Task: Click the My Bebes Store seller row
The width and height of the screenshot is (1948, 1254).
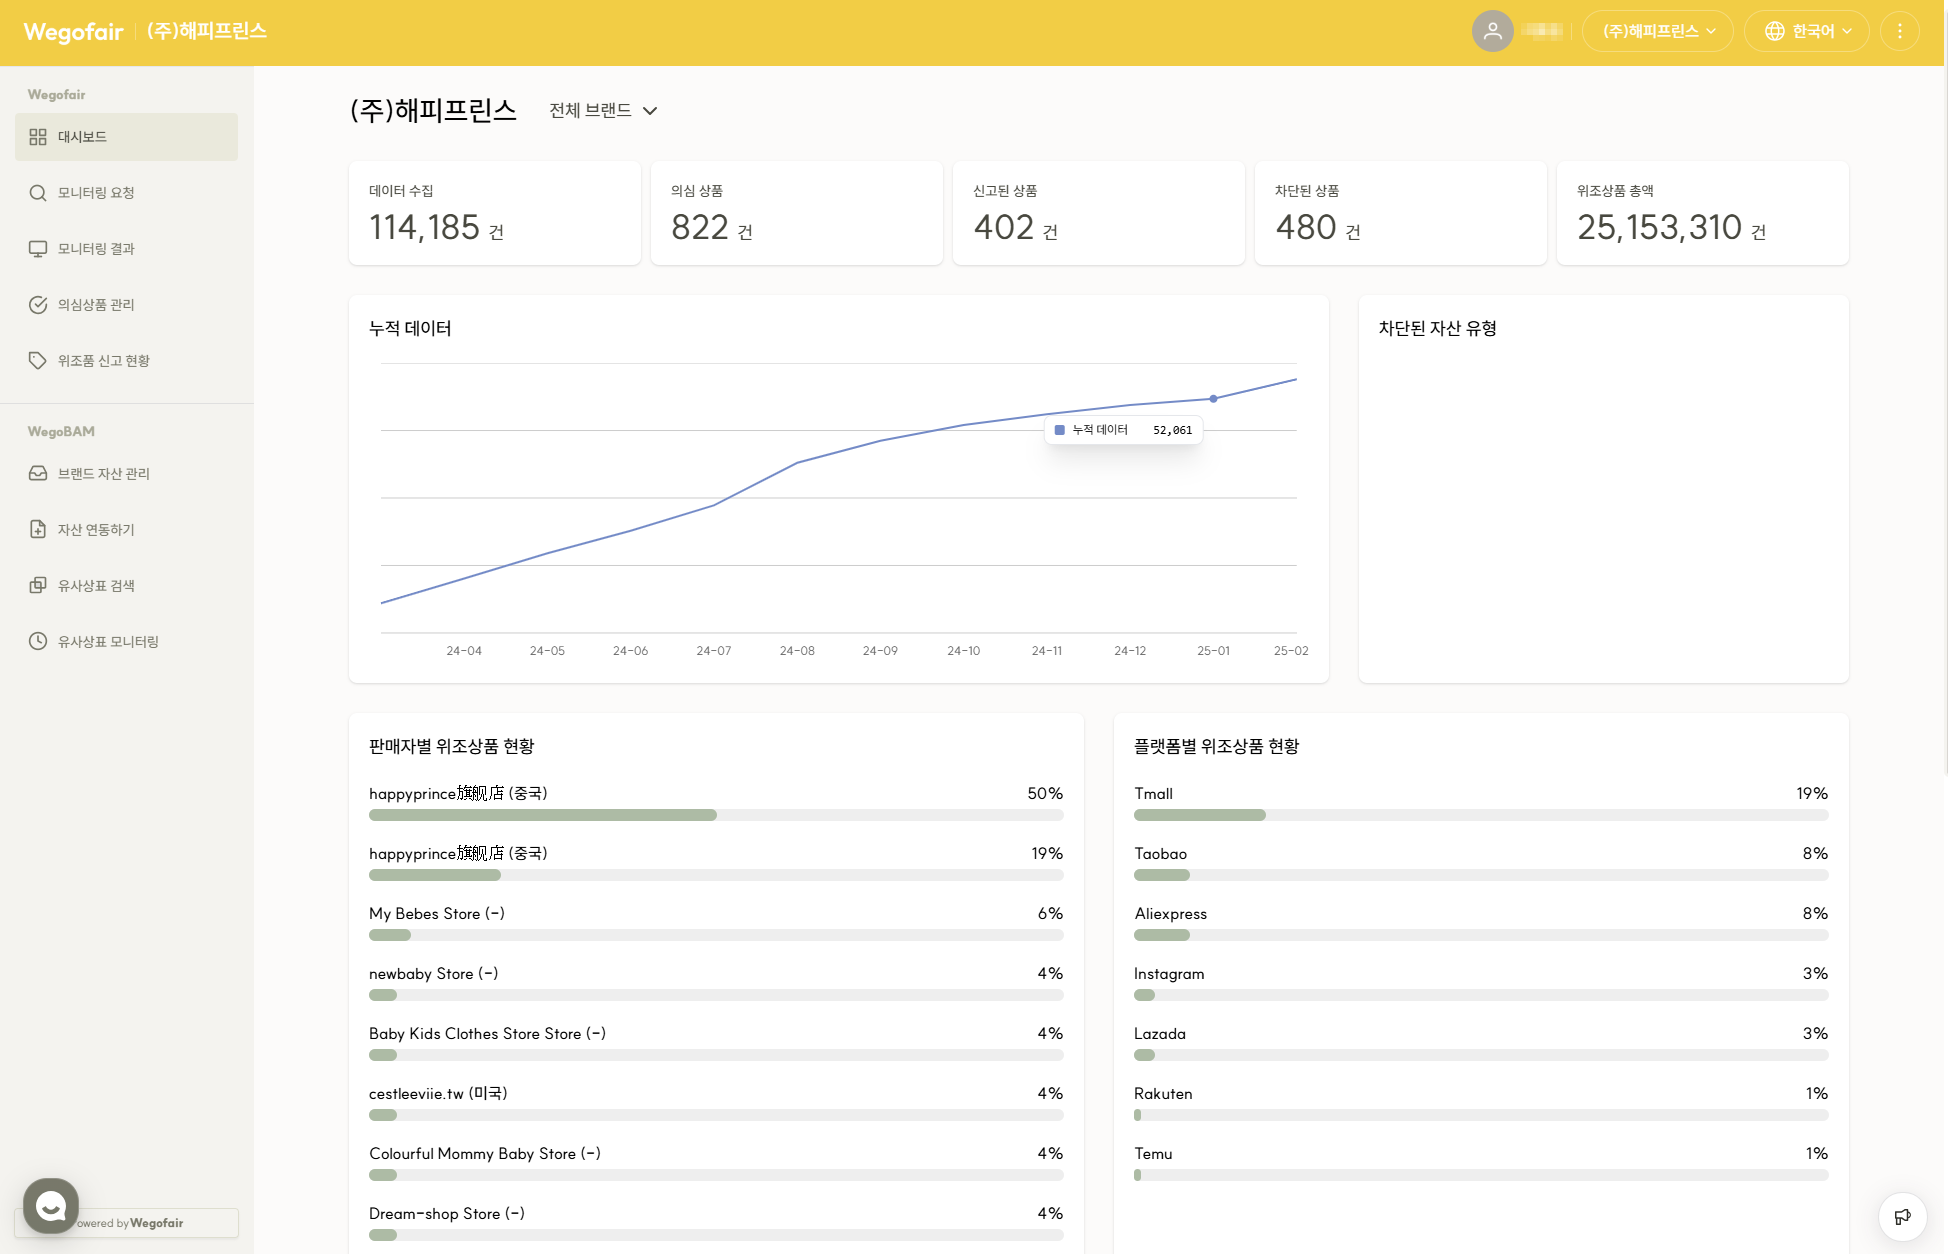Action: (x=716, y=923)
